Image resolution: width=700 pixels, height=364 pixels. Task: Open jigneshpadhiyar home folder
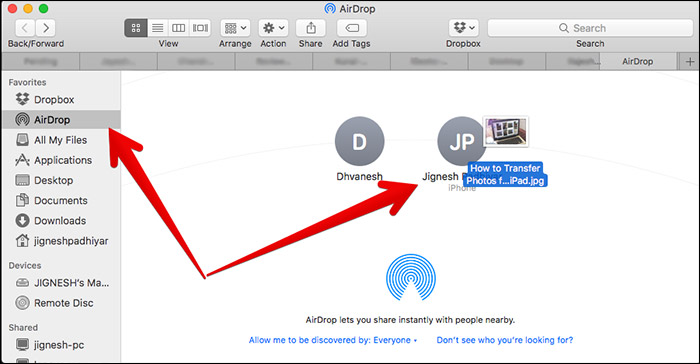[x=61, y=241]
